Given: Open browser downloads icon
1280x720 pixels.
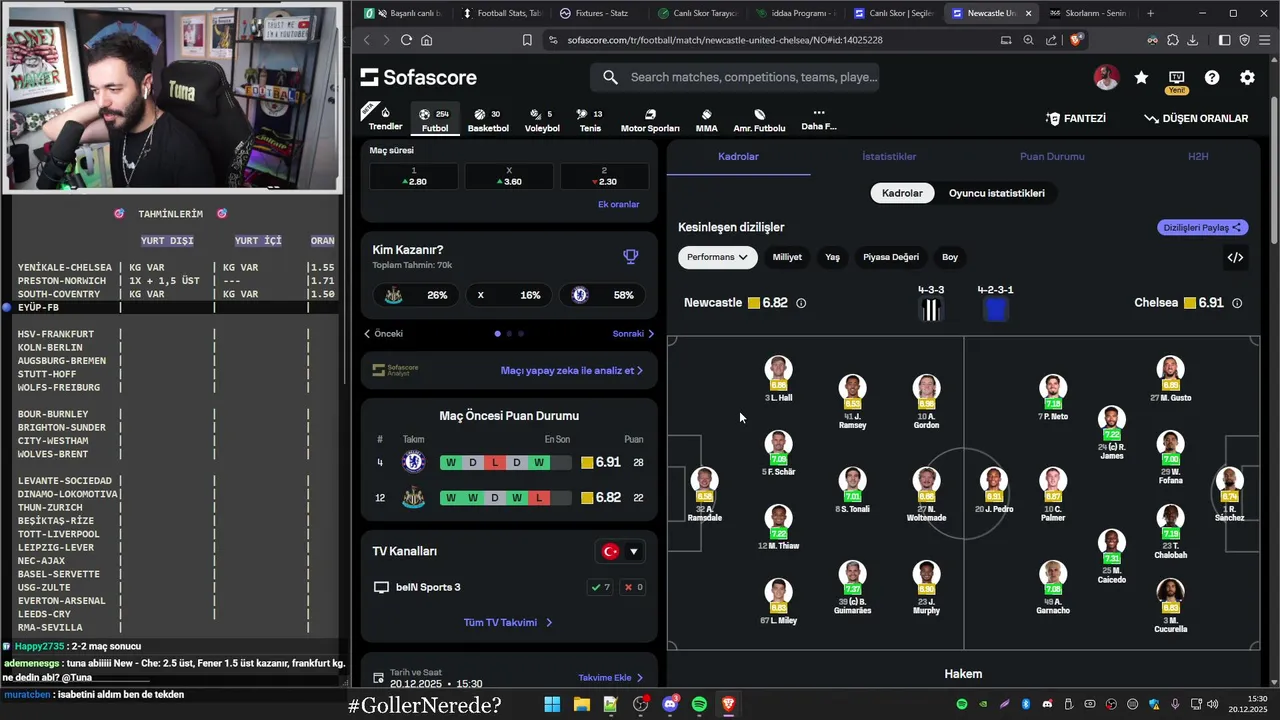Looking at the screenshot, I should pyautogui.click(x=1193, y=40).
